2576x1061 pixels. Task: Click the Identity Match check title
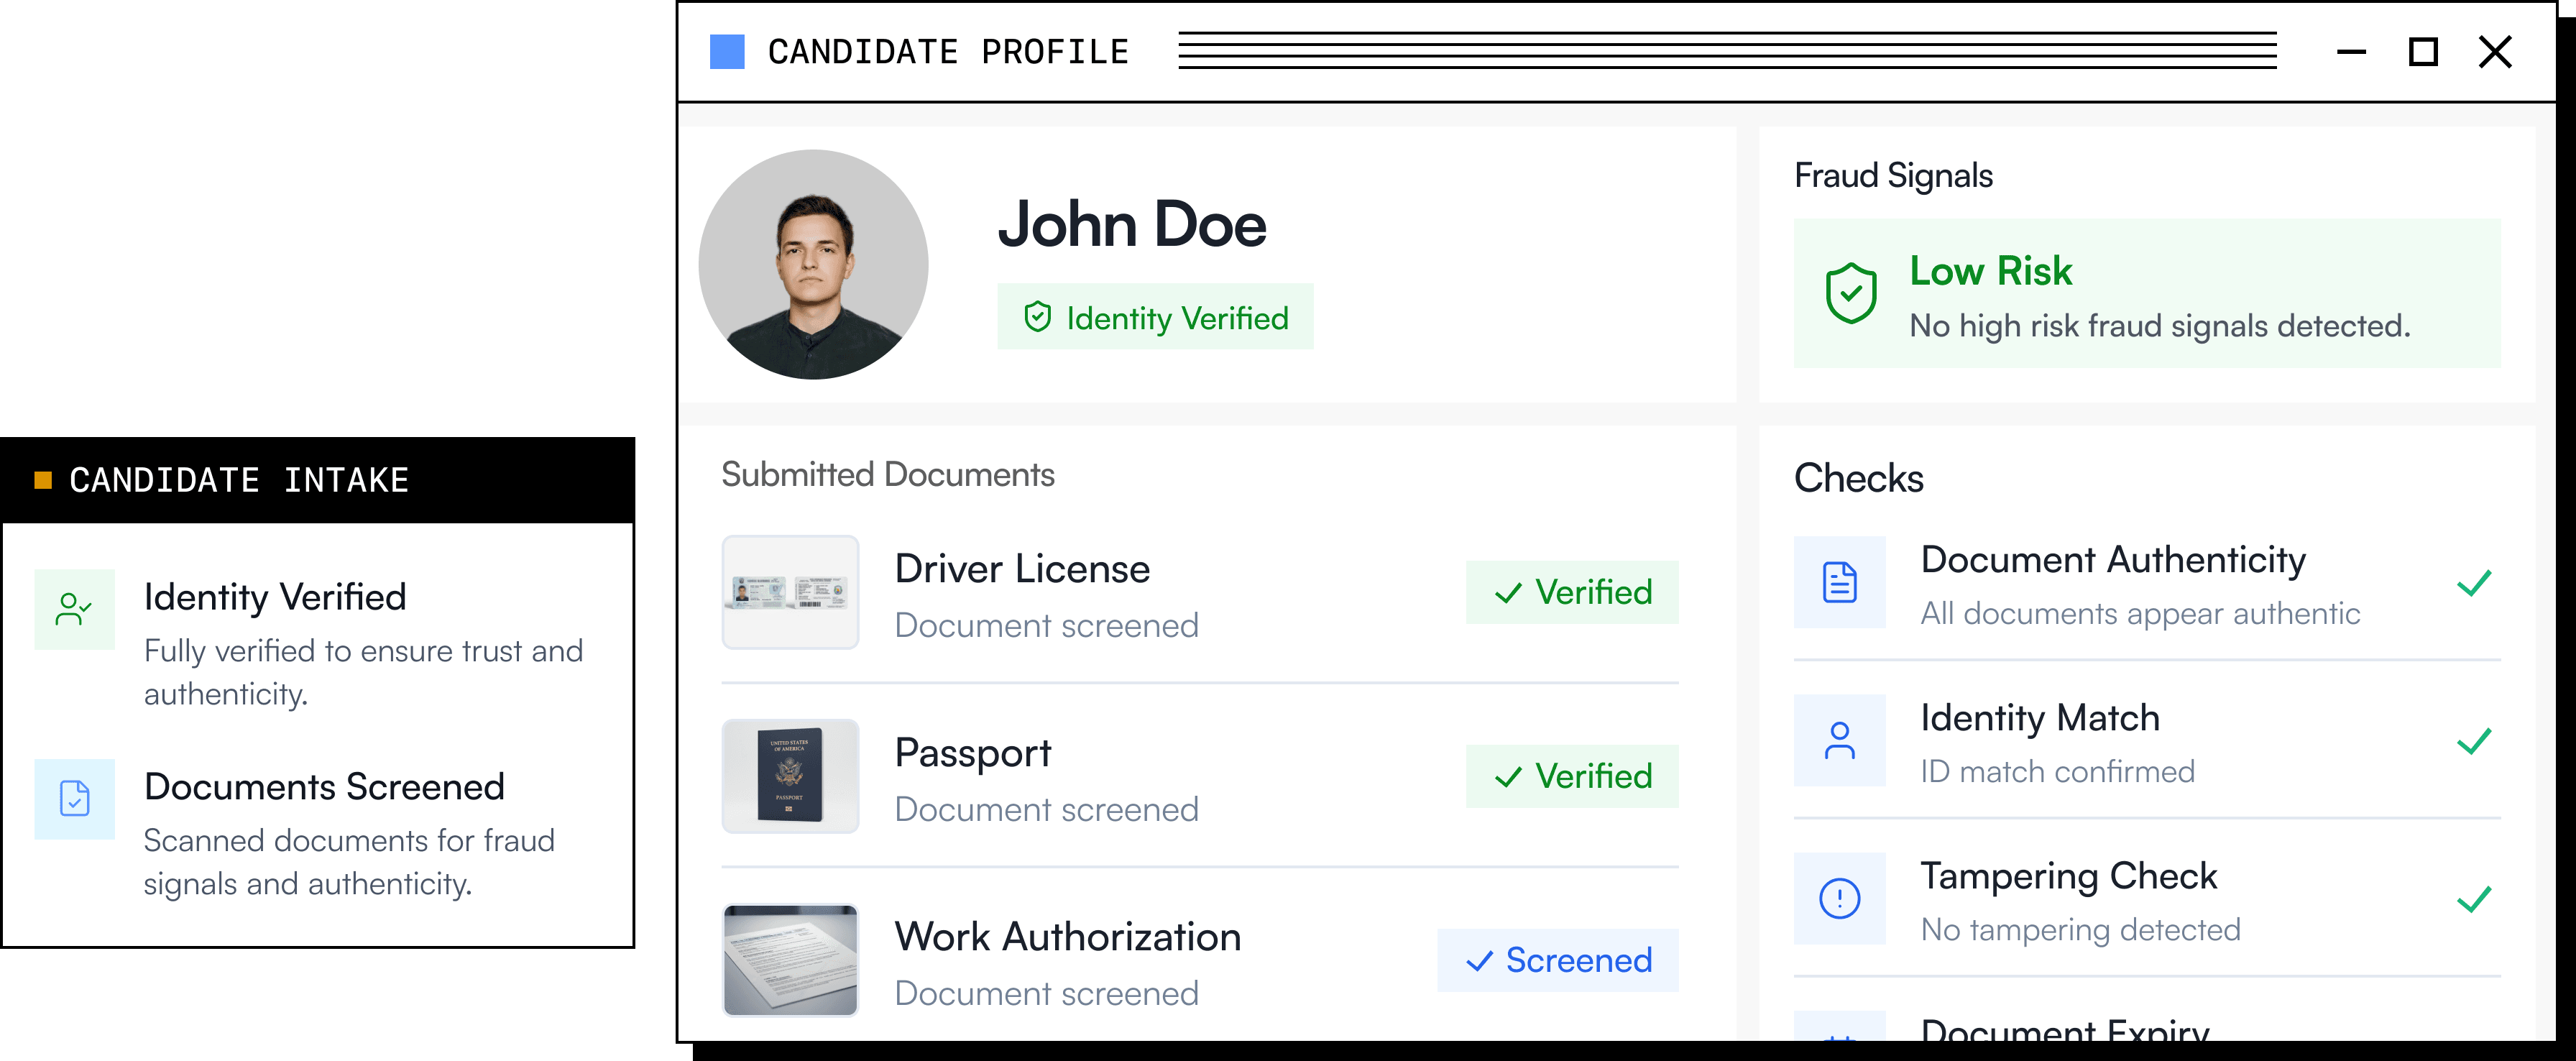point(2040,719)
